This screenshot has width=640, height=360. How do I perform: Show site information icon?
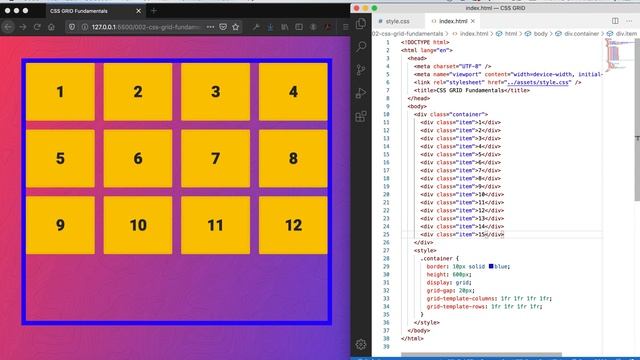tap(84, 27)
